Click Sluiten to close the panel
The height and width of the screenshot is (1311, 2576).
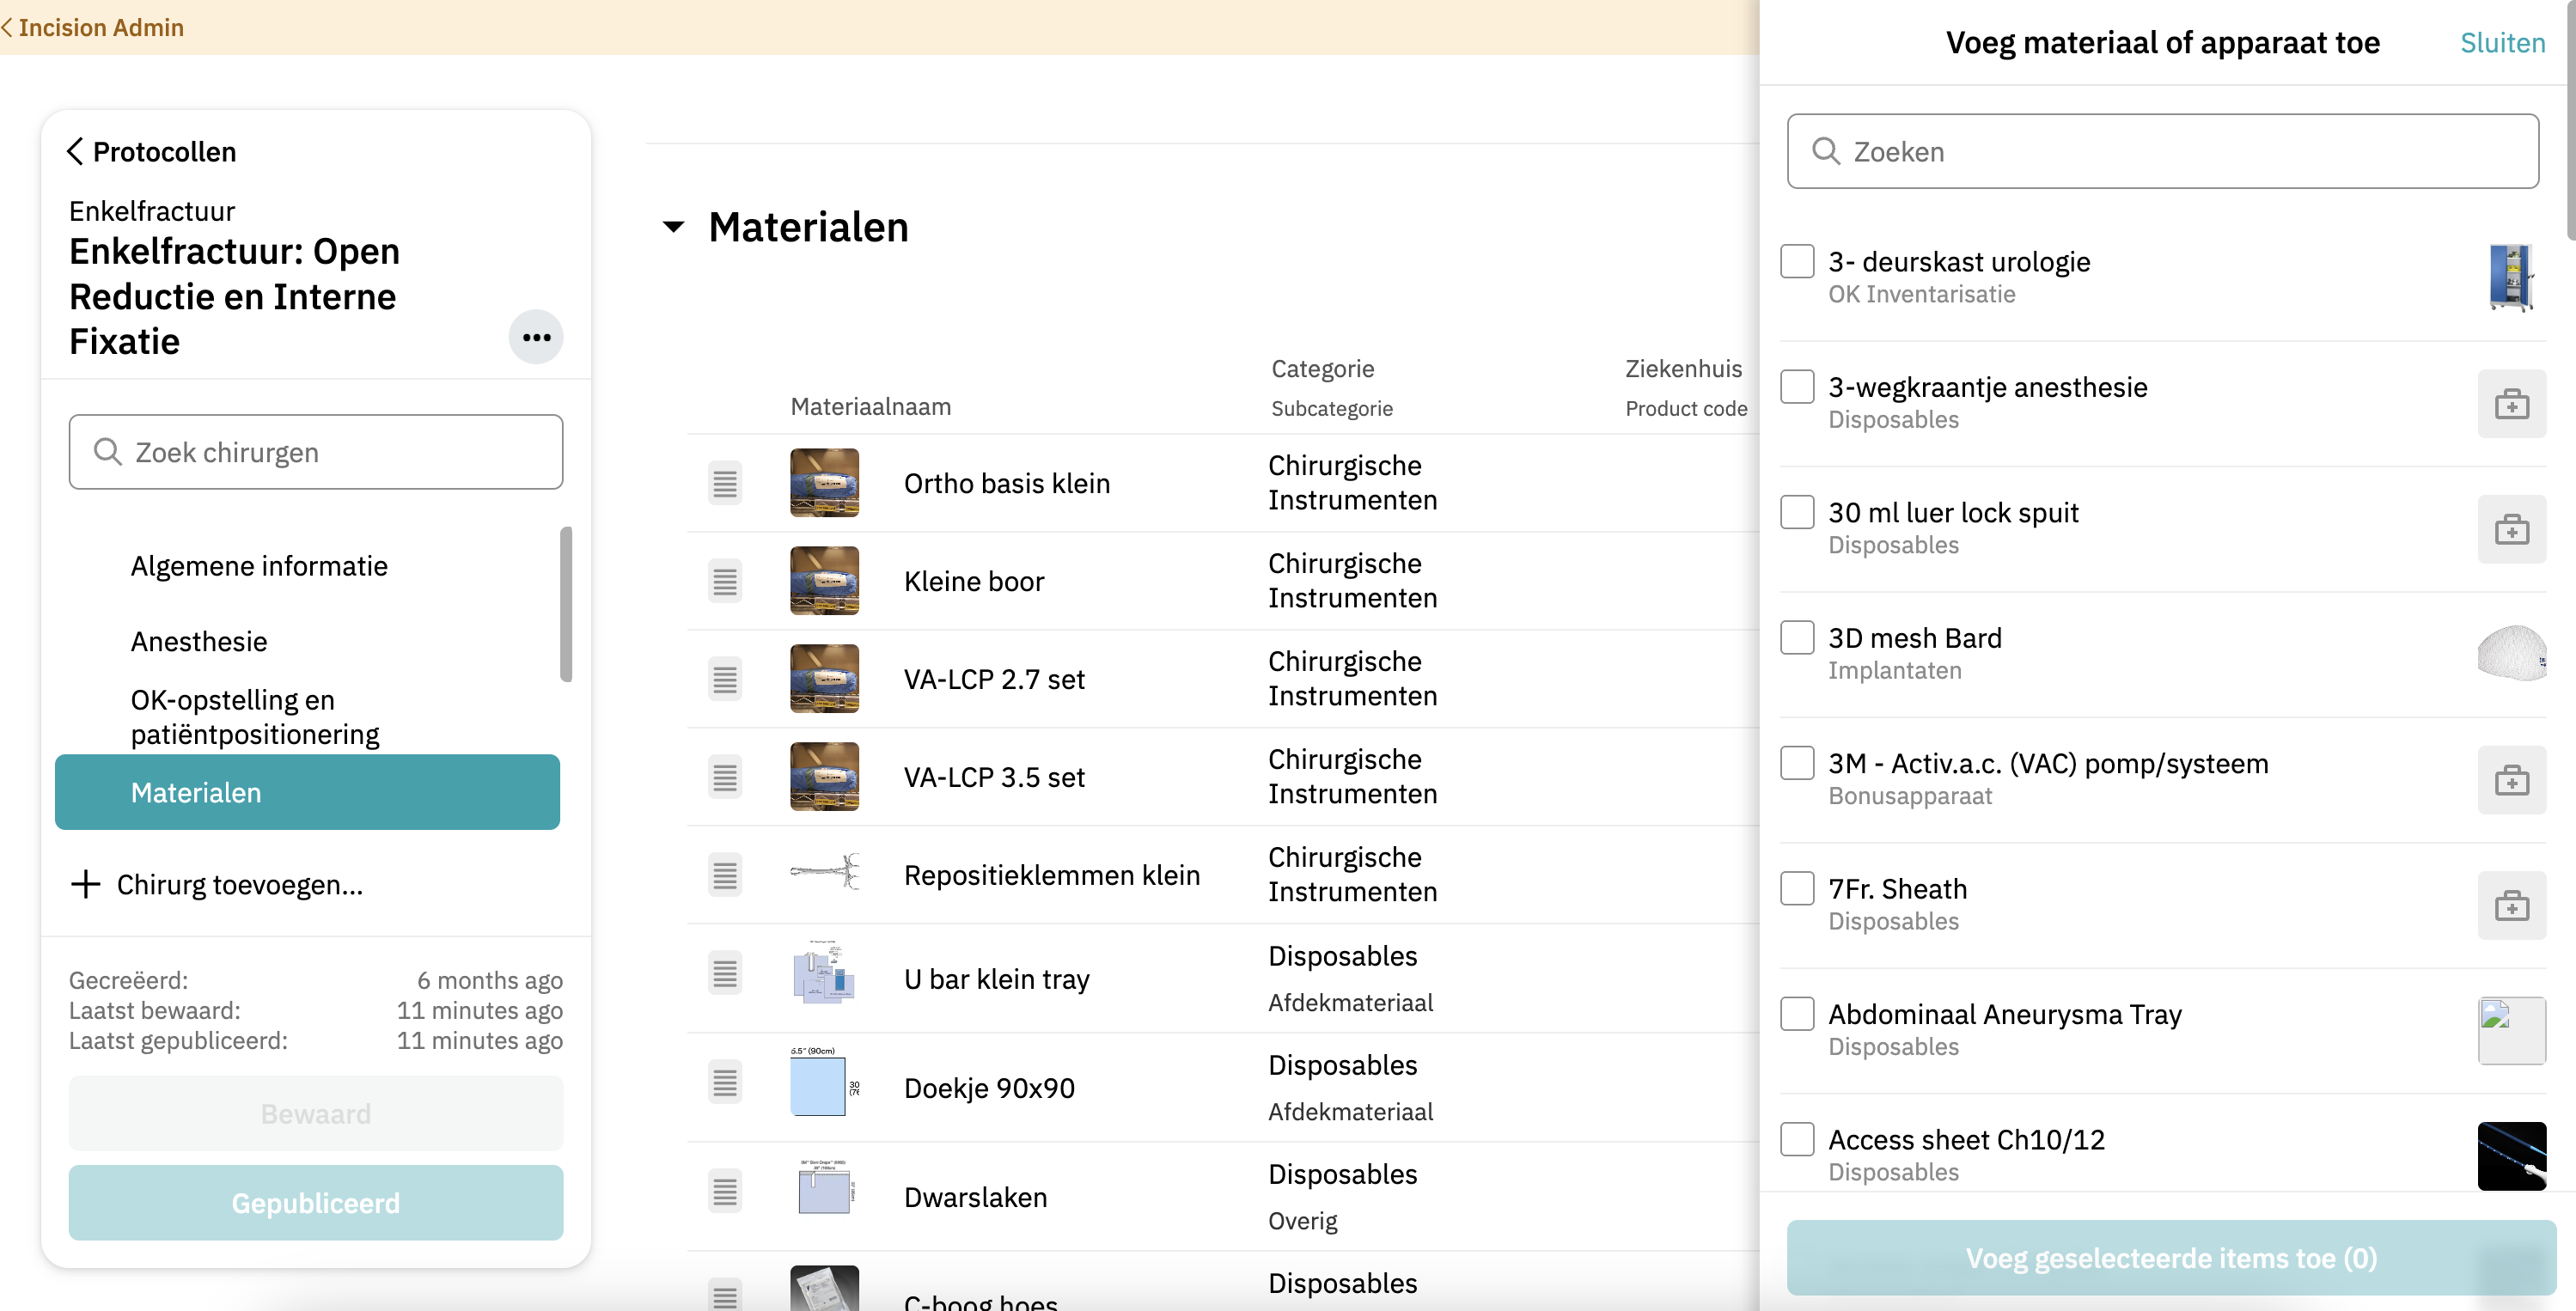tap(2502, 43)
